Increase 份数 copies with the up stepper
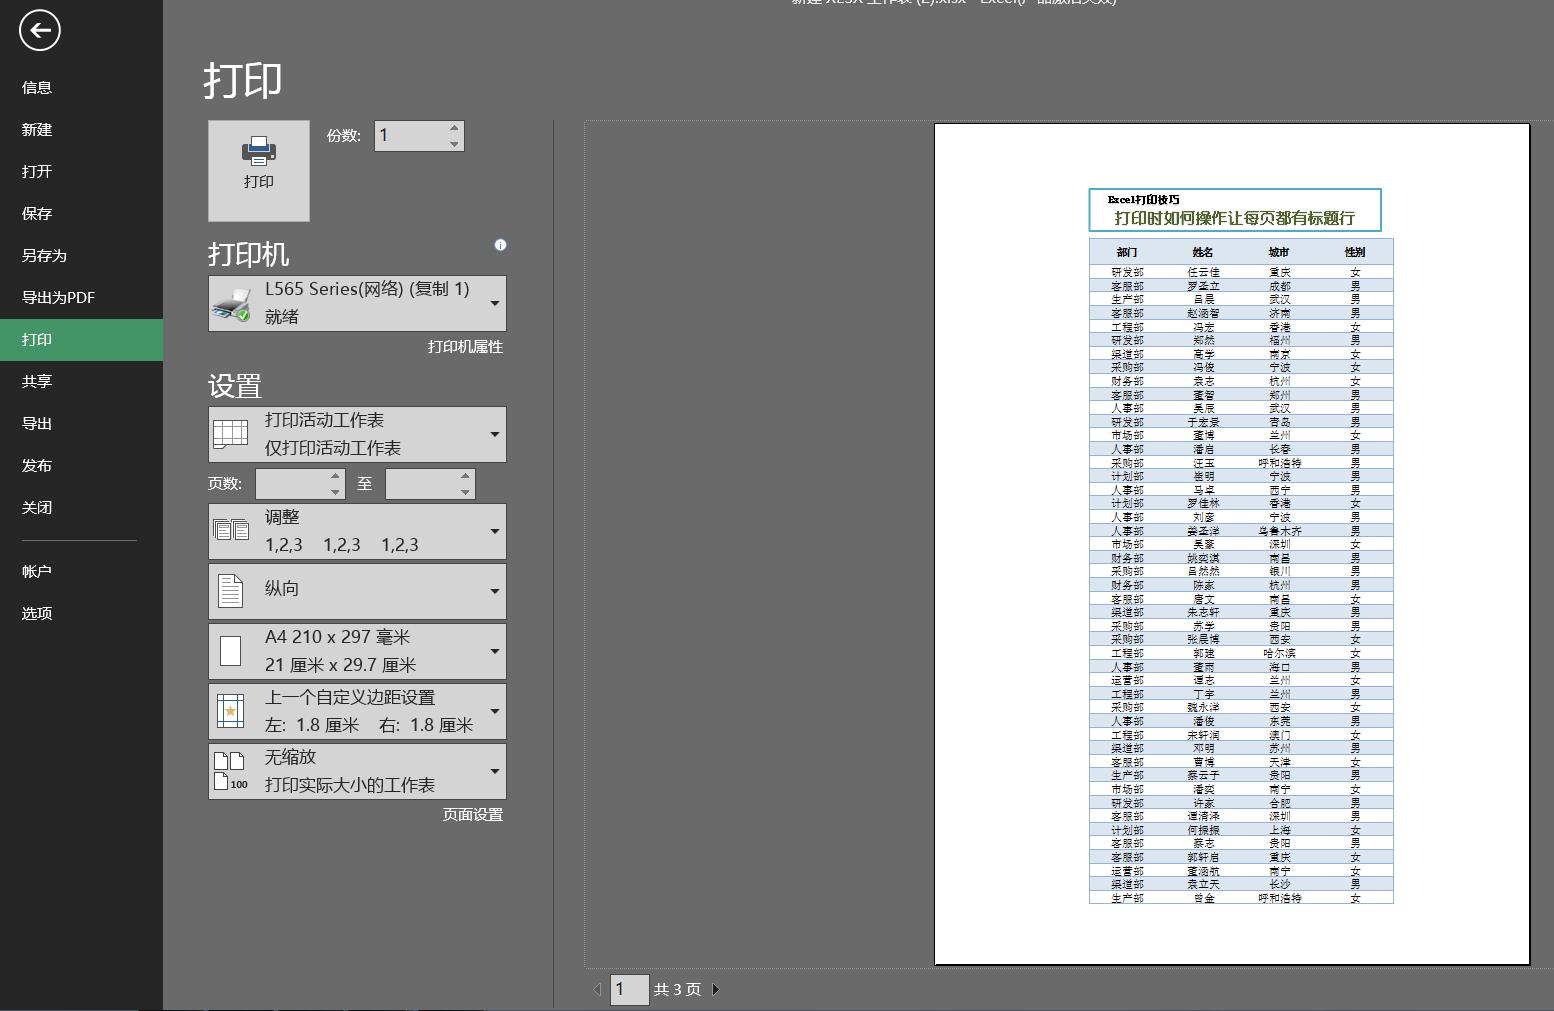 point(454,129)
